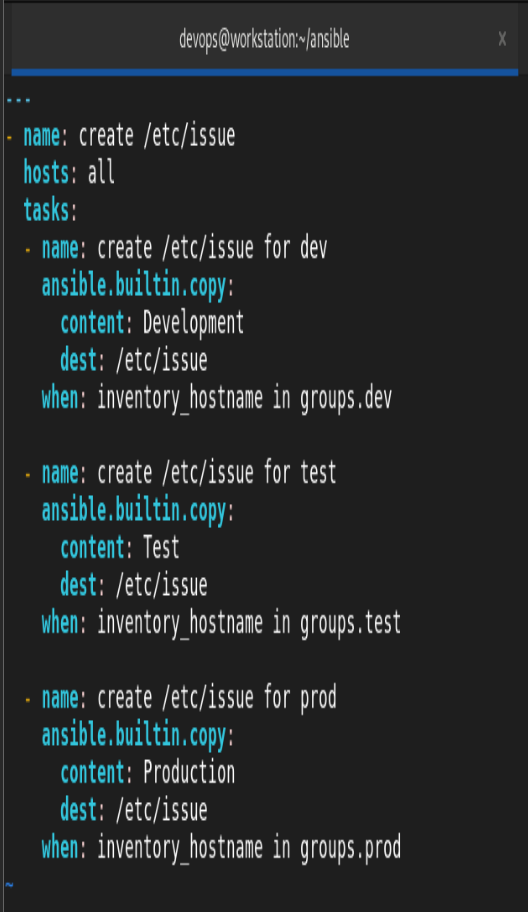Click the 'all' hosts value
The height and width of the screenshot is (912, 528).
pyautogui.click(x=101, y=173)
